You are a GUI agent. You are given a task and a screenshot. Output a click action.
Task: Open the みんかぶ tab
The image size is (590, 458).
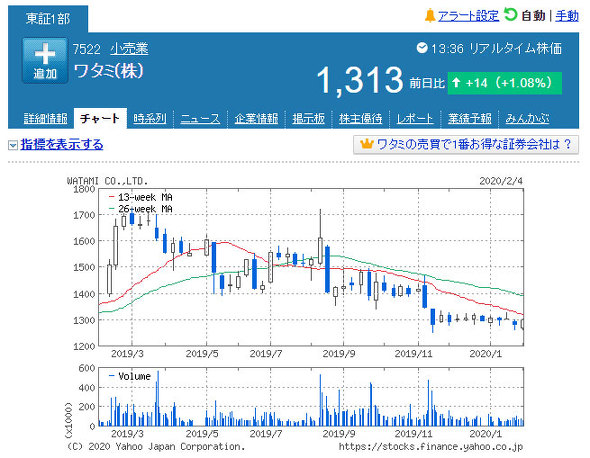coord(527,119)
